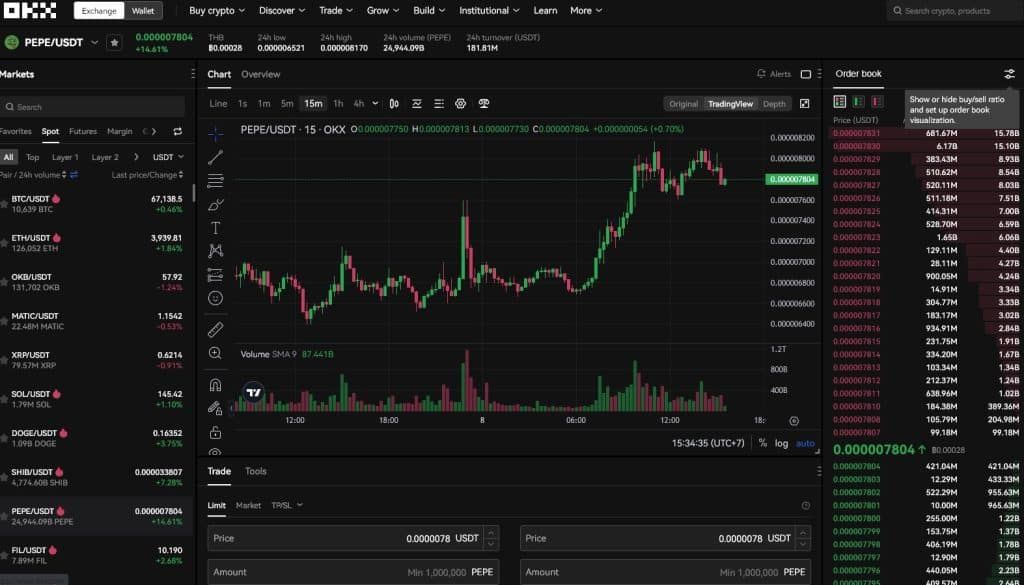1024x585 pixels.
Task: Open the Trade dropdown menu
Action: point(336,10)
